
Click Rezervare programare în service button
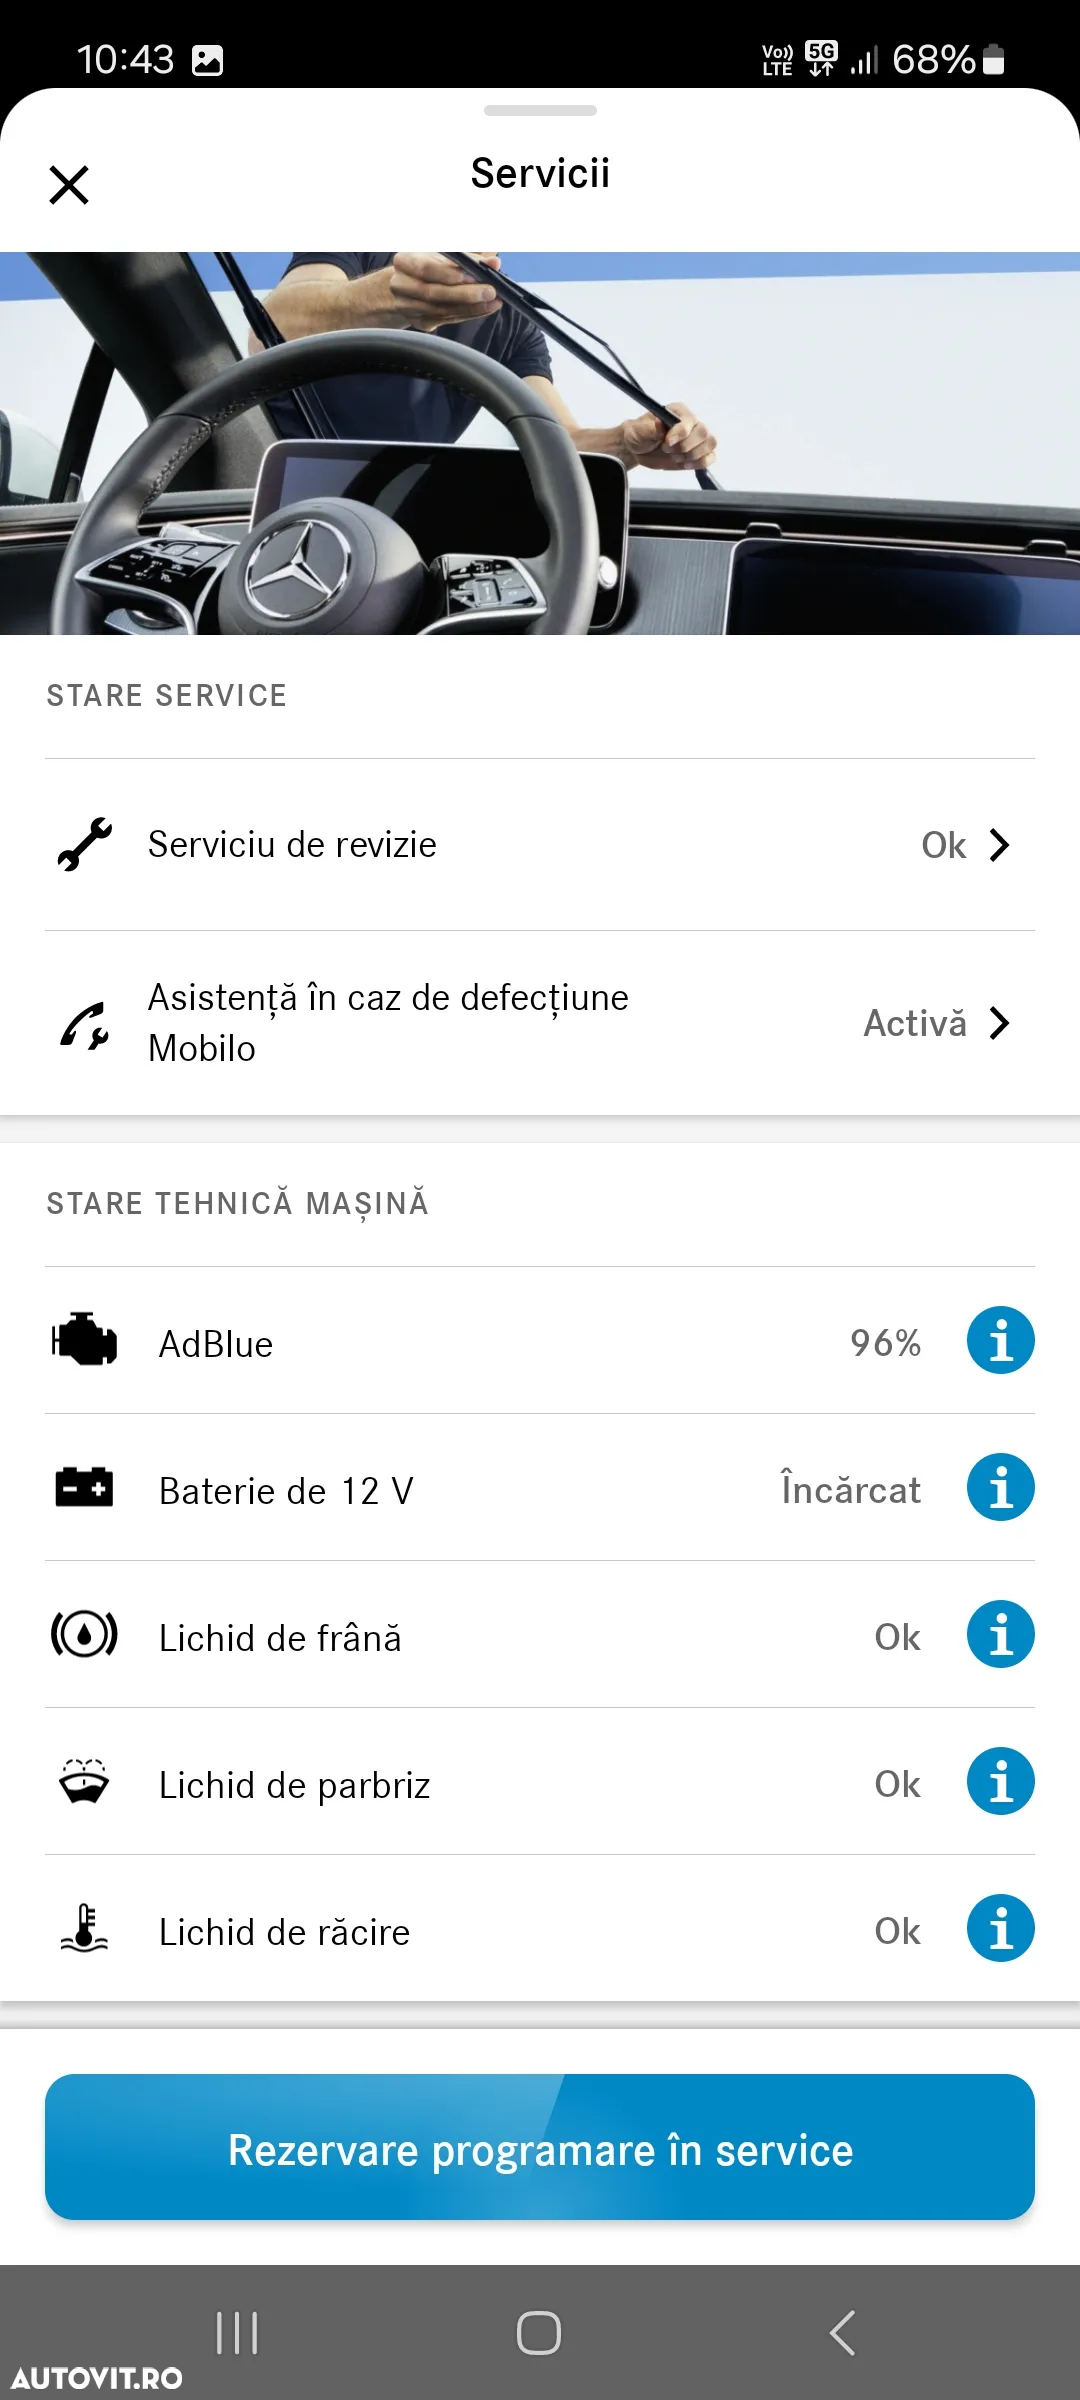coord(540,2147)
